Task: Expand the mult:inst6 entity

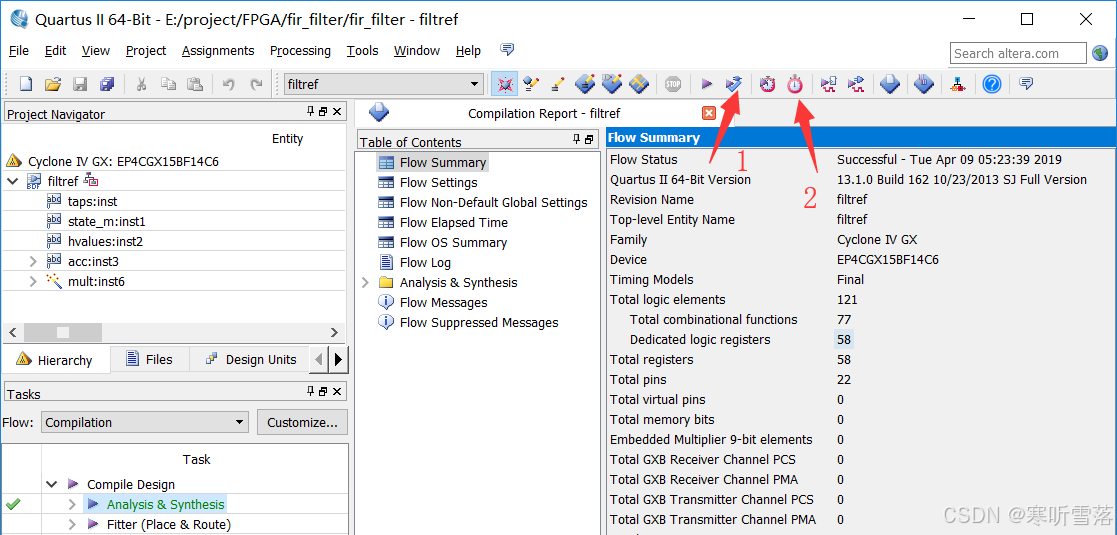Action: [33, 281]
